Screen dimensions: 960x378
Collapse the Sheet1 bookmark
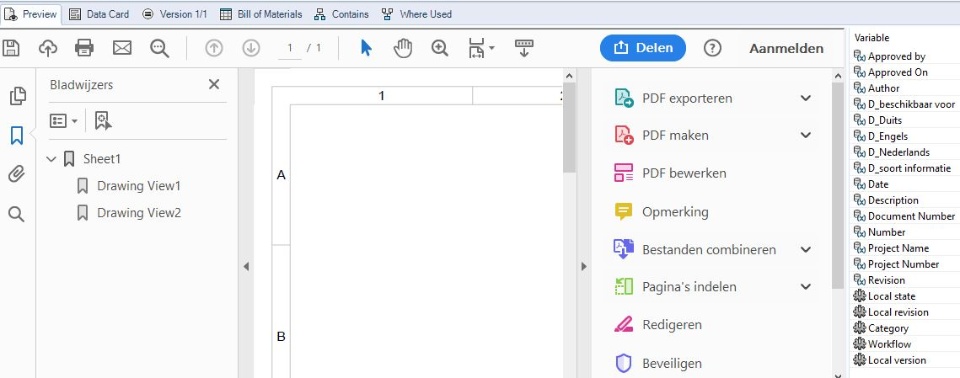click(51, 159)
